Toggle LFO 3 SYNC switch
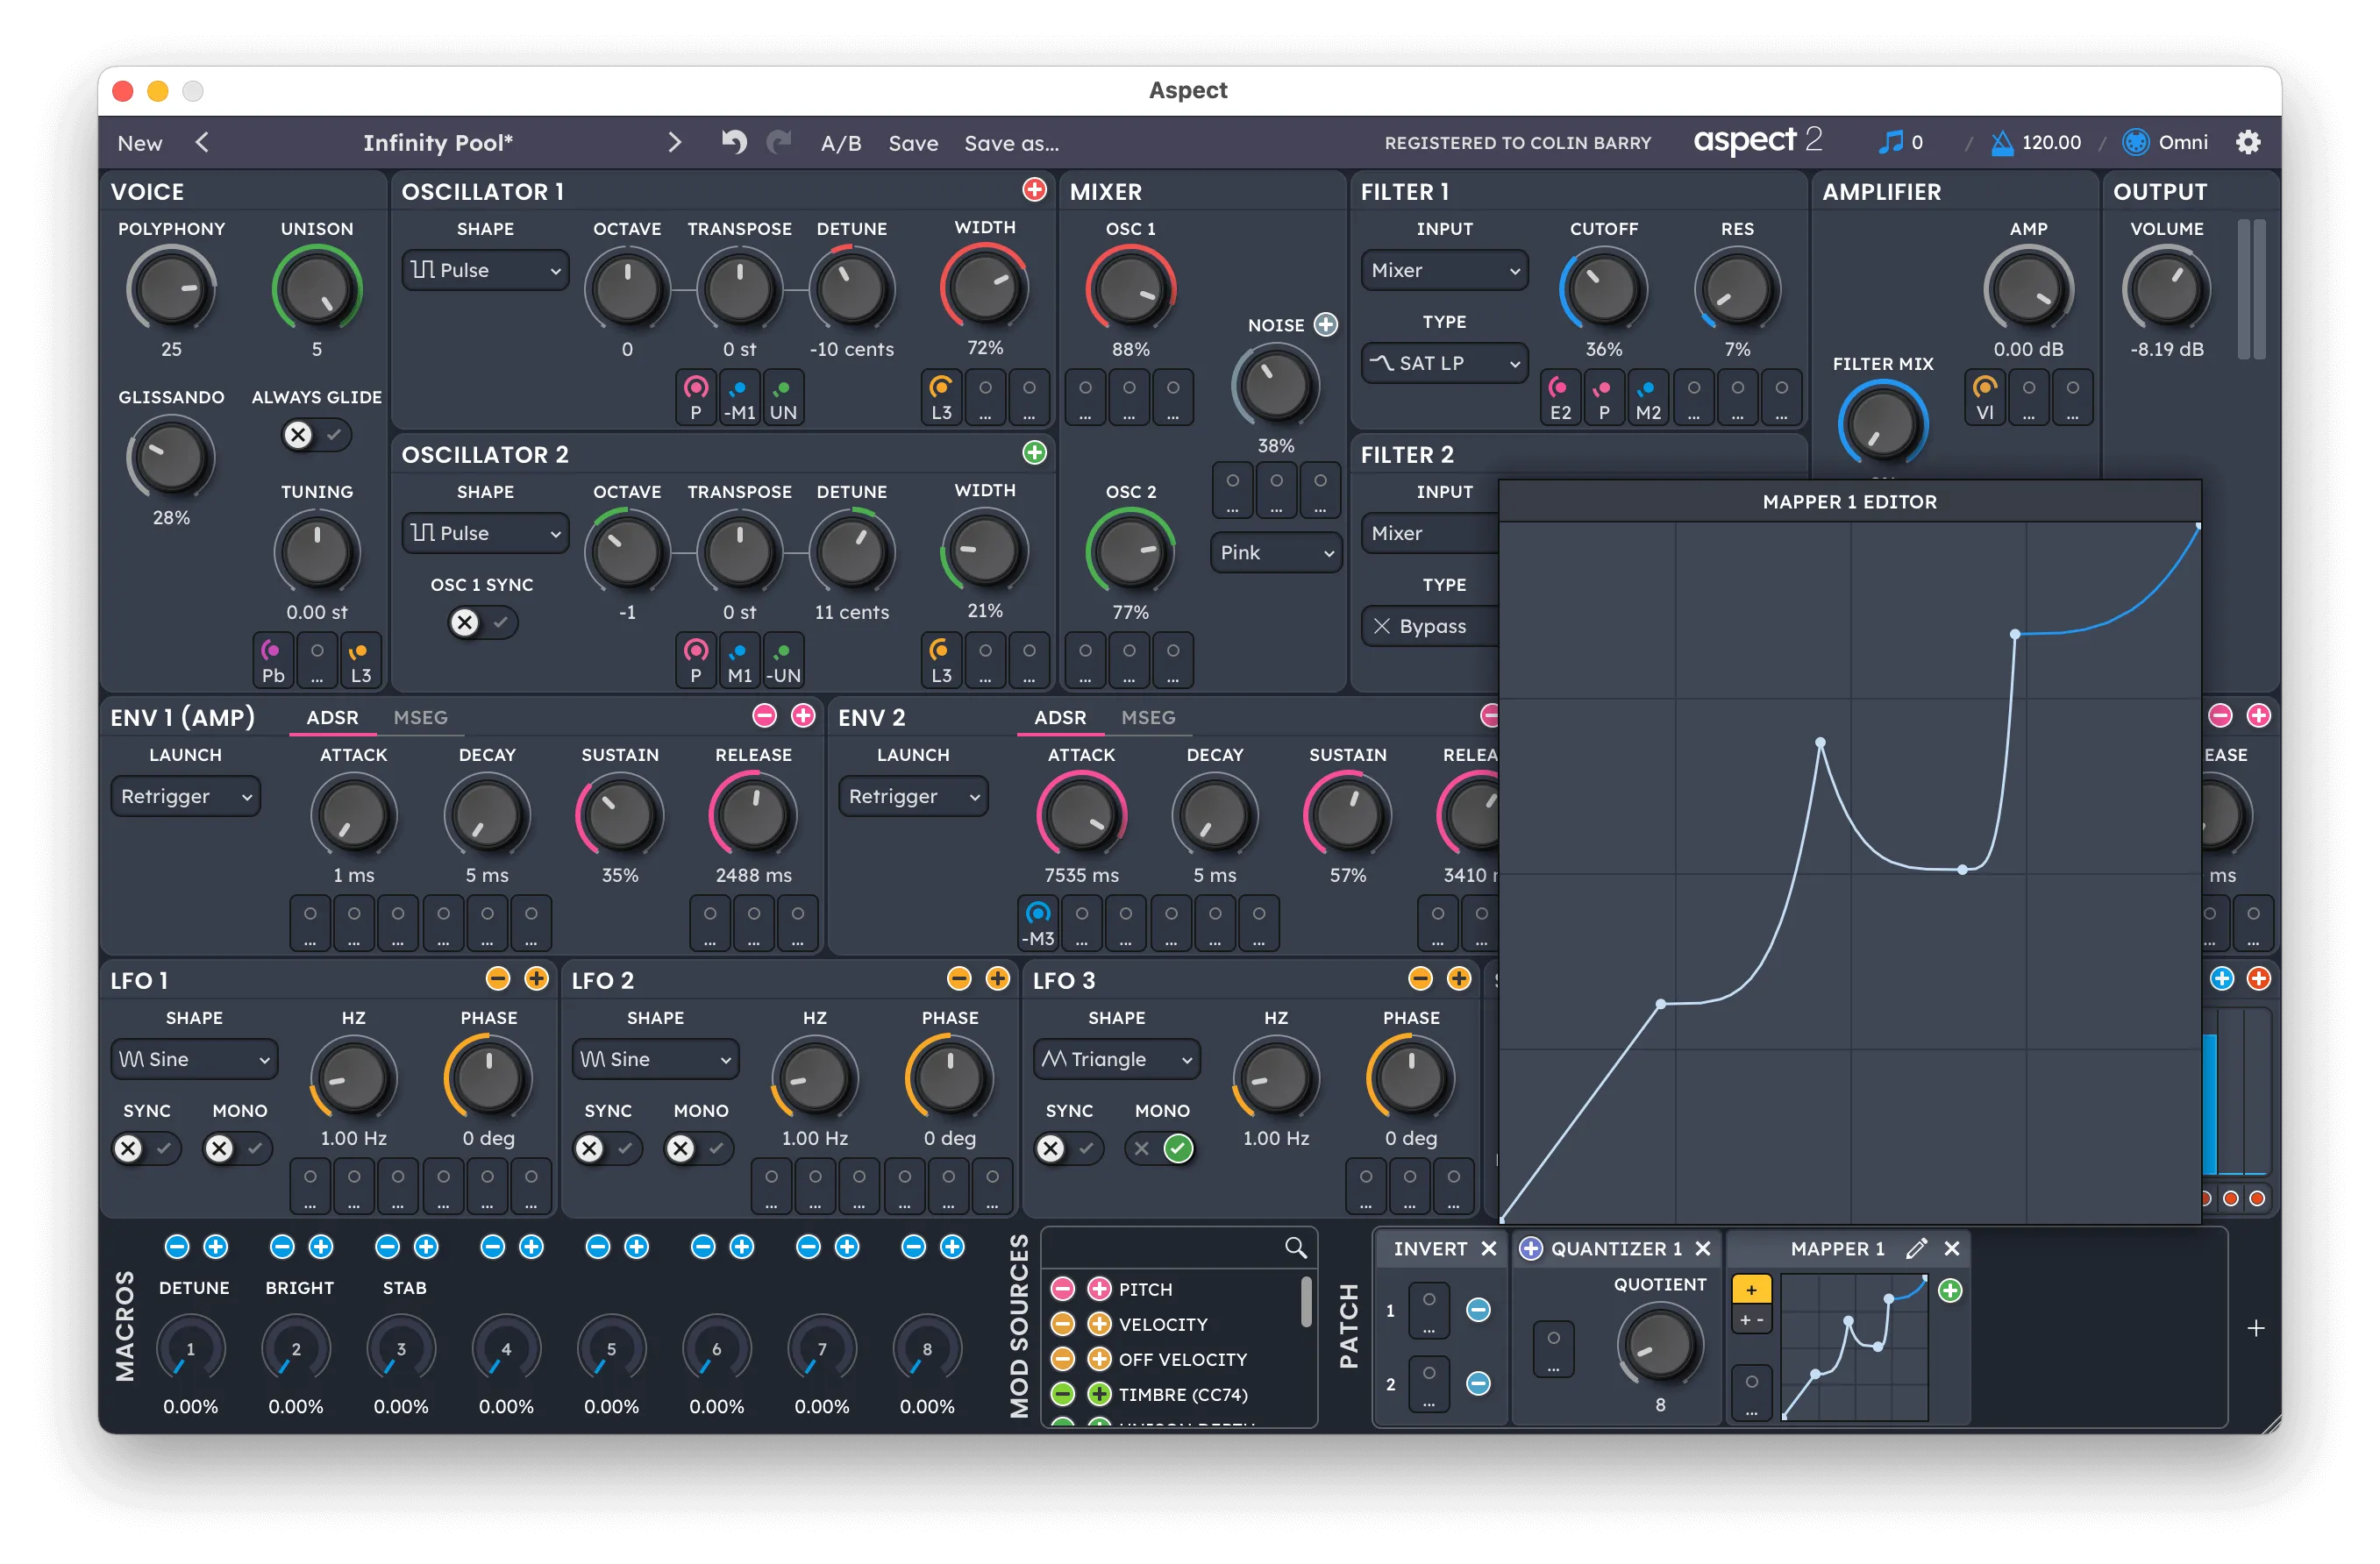The image size is (2380, 1564). pos(1068,1148)
